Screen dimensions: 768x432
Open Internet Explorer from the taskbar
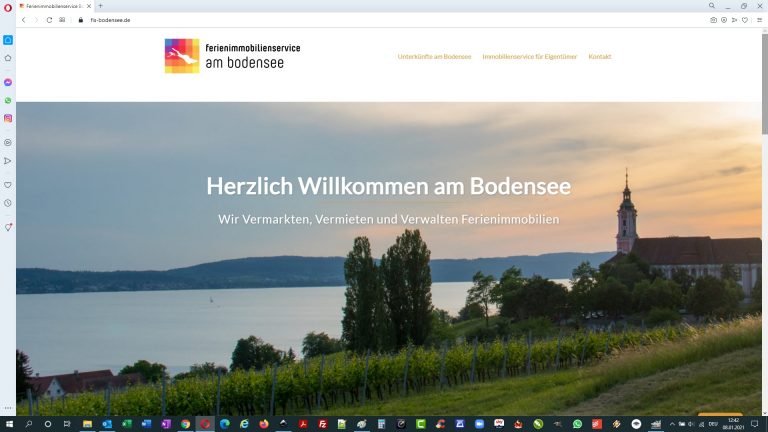[x=244, y=424]
